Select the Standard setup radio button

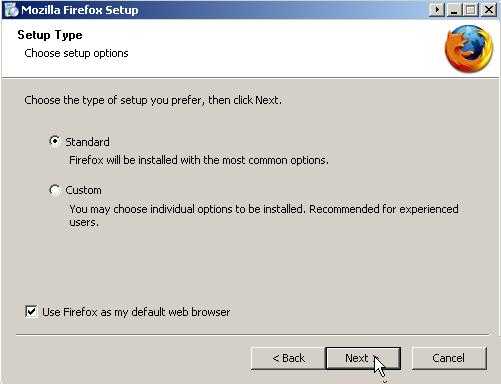[x=54, y=141]
